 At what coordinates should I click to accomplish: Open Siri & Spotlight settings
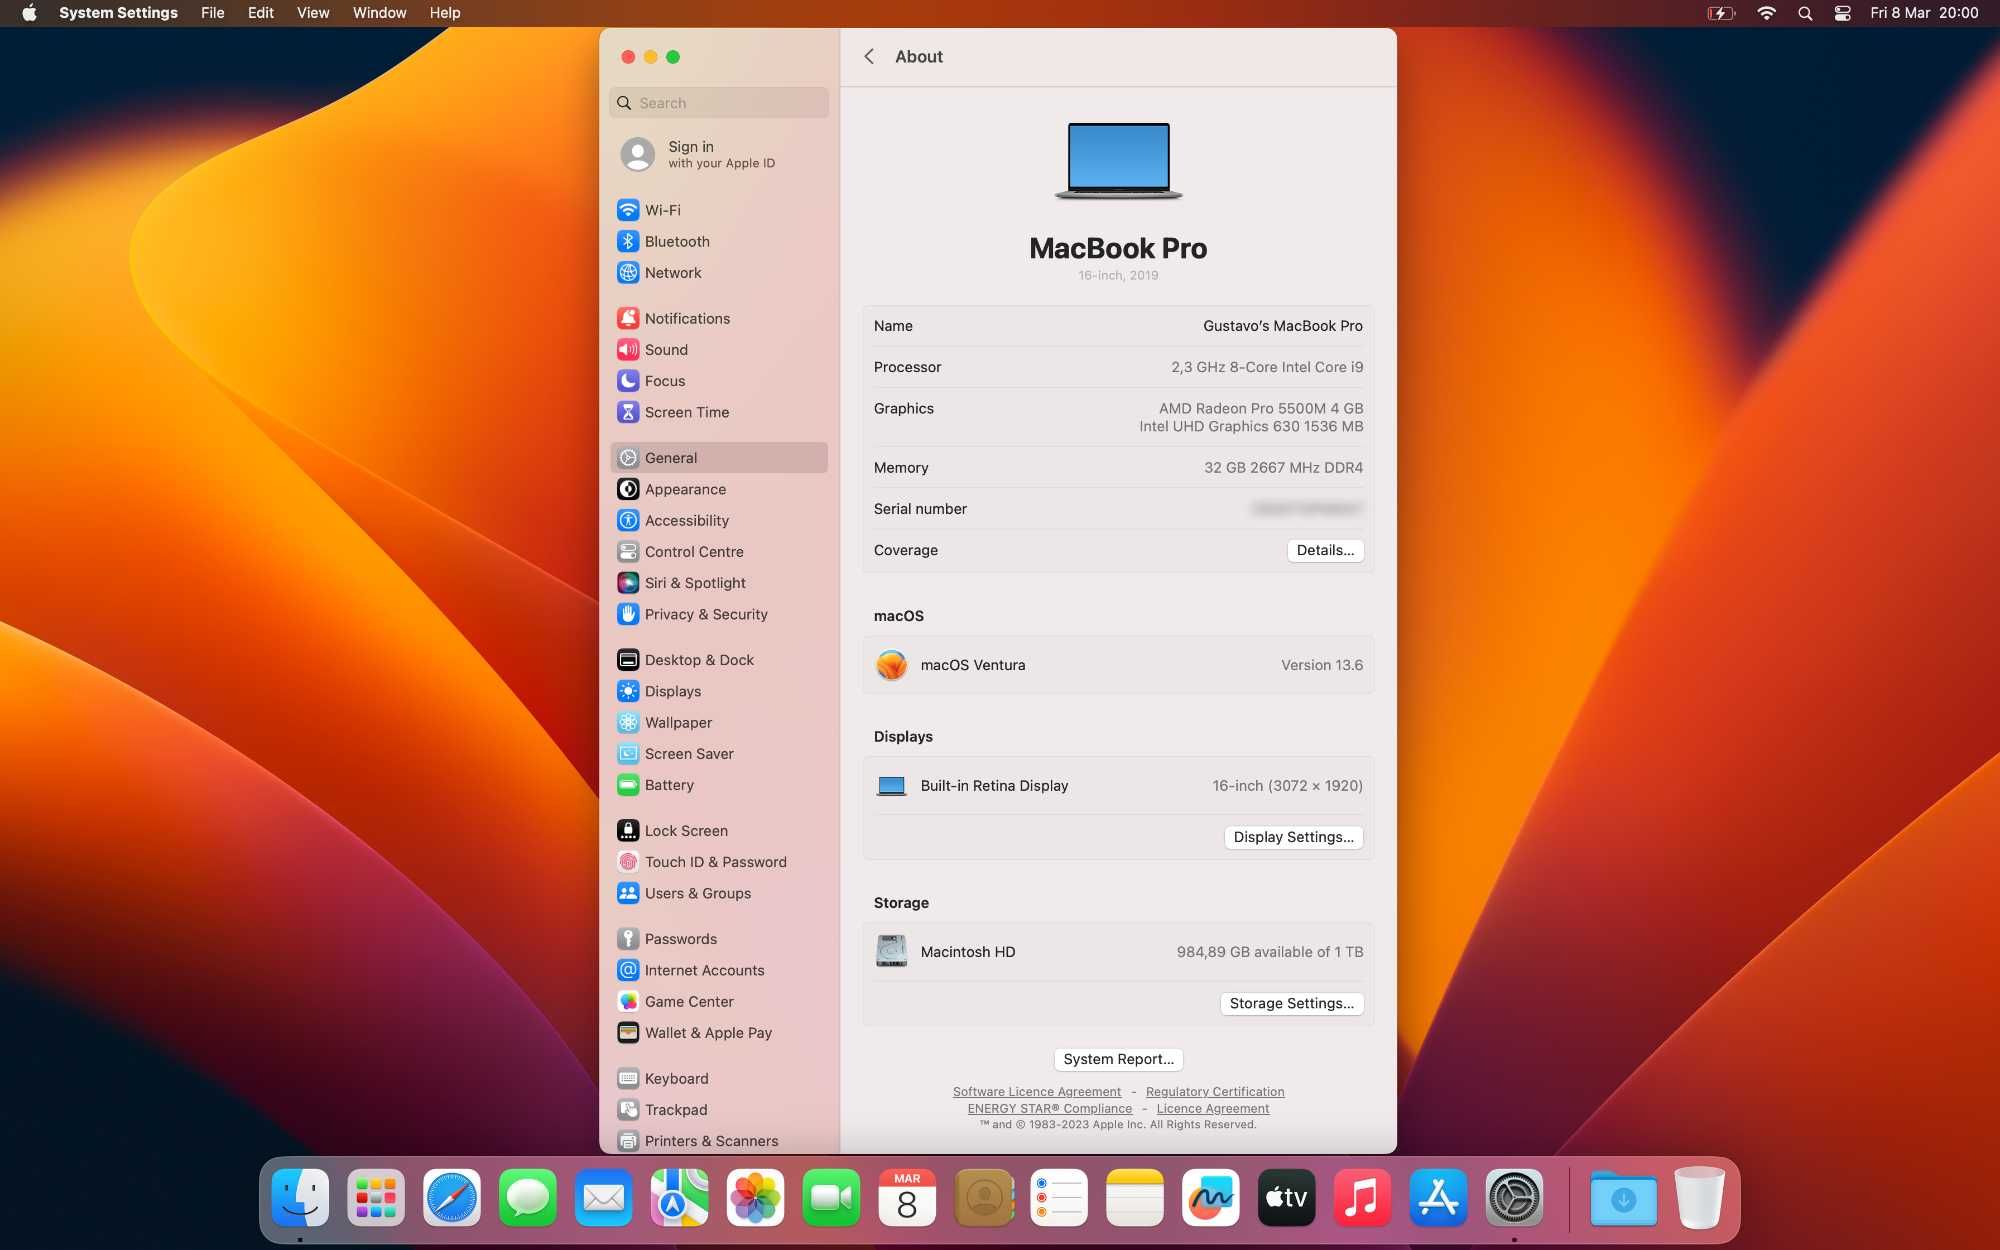[x=718, y=583]
